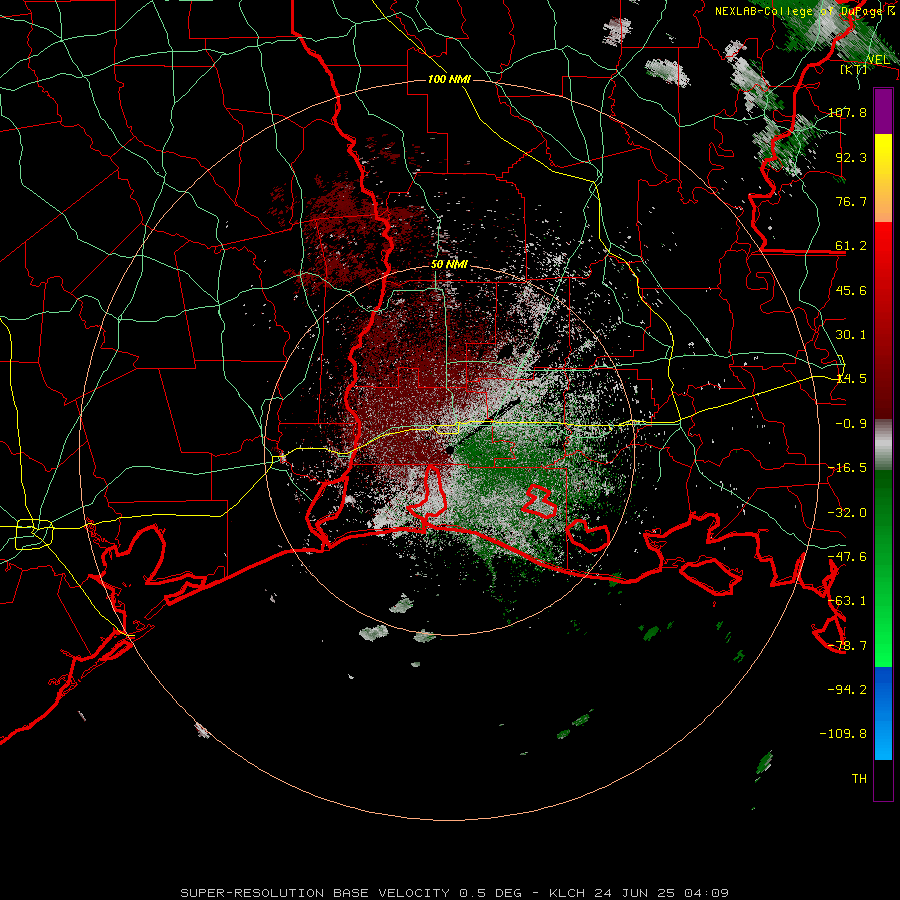Click the 76.7 value on velocity scale
This screenshot has width=900, height=900.
pyautogui.click(x=851, y=201)
